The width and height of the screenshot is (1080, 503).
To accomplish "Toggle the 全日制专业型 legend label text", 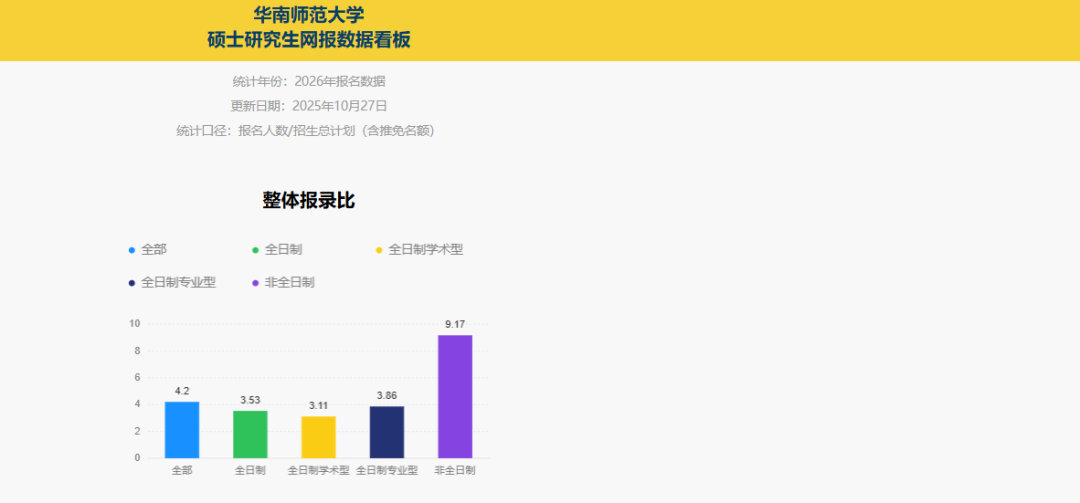I will pyautogui.click(x=178, y=283).
